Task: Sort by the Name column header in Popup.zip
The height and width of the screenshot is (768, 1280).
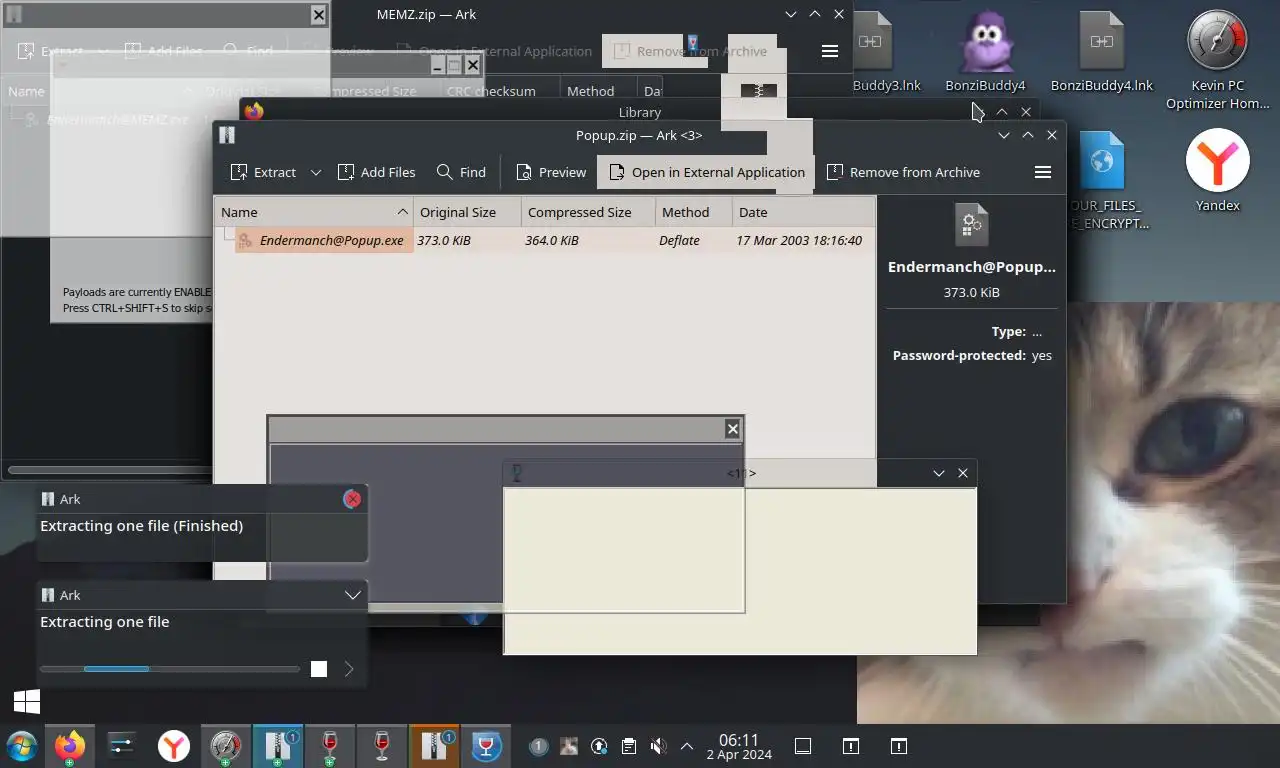Action: pos(313,212)
